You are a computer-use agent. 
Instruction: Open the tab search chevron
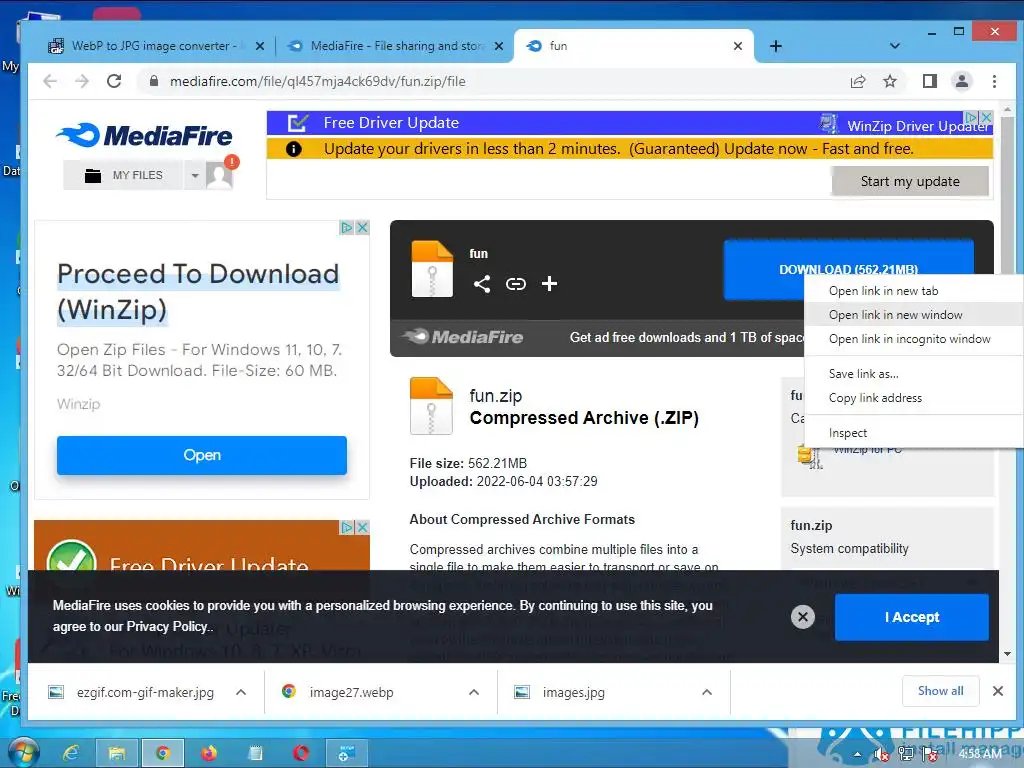895,46
